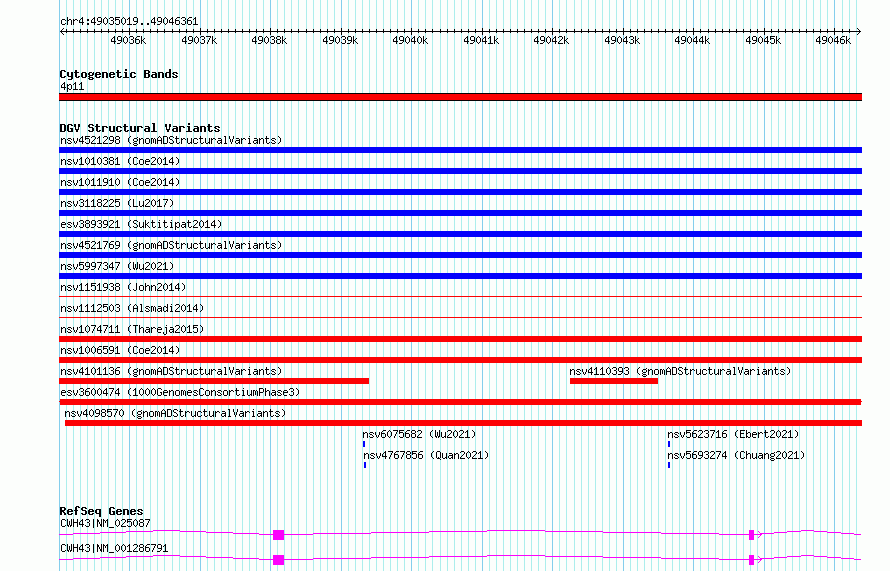Click the 49038k ruler tick label
The width and height of the screenshot is (890, 571).
pyautogui.click(x=269, y=40)
